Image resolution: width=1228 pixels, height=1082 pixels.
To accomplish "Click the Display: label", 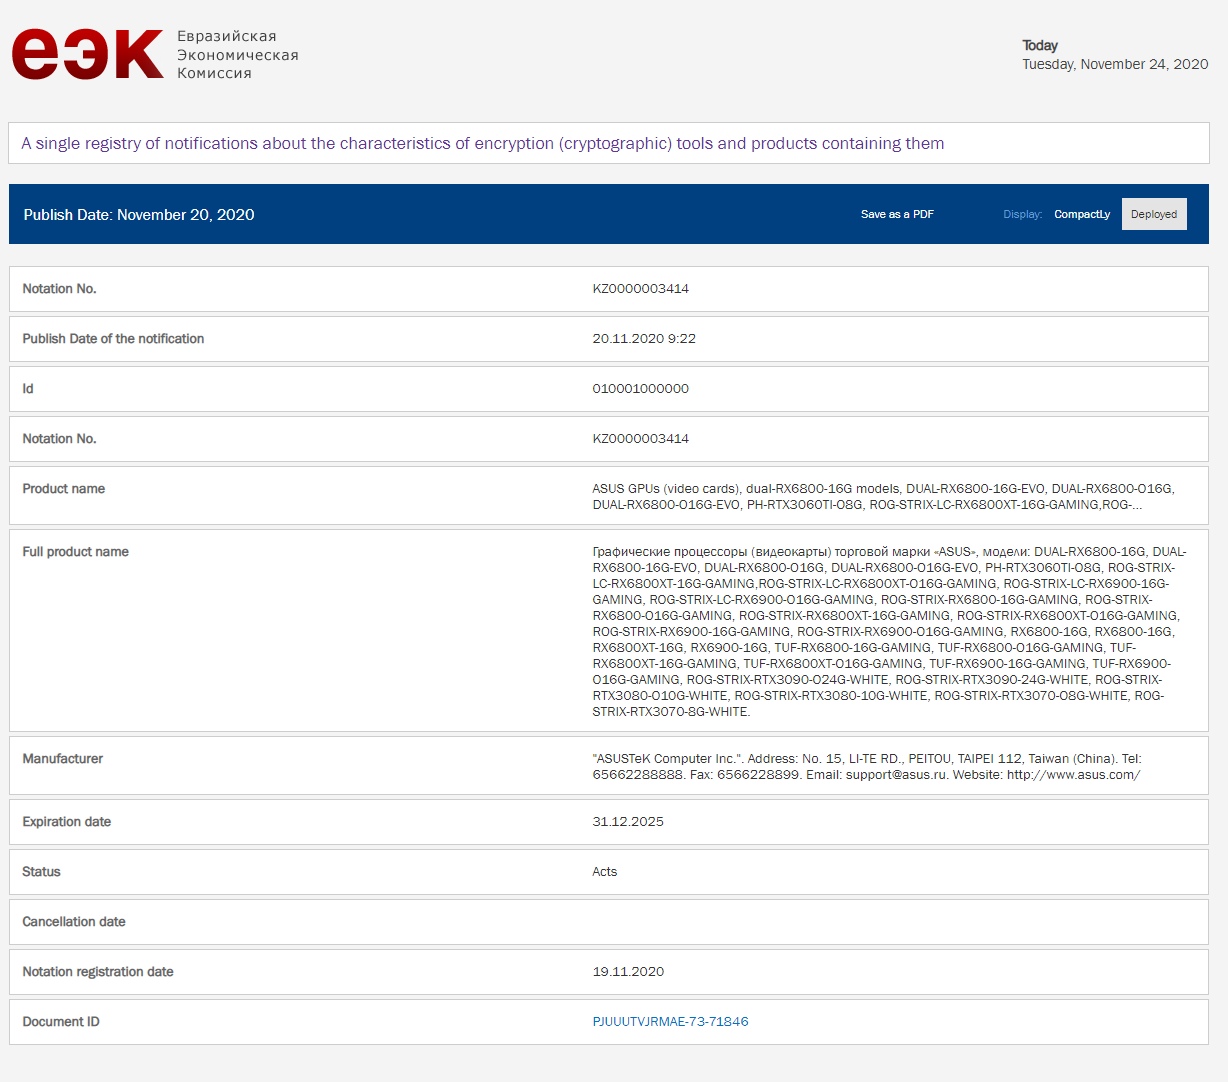I will (x=1022, y=214).
